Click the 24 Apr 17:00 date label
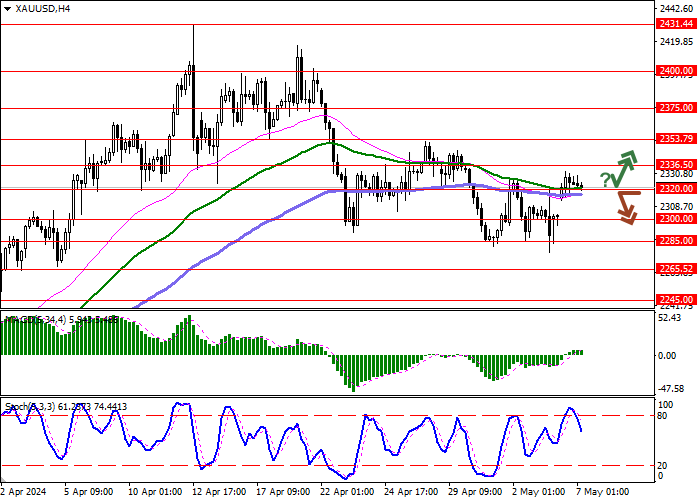This screenshot has width=700, height=500. click(x=412, y=492)
